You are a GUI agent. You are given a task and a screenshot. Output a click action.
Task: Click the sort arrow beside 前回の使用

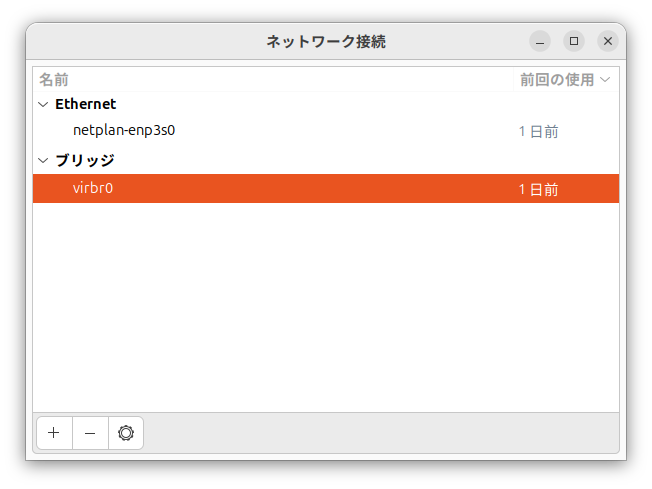coord(605,79)
